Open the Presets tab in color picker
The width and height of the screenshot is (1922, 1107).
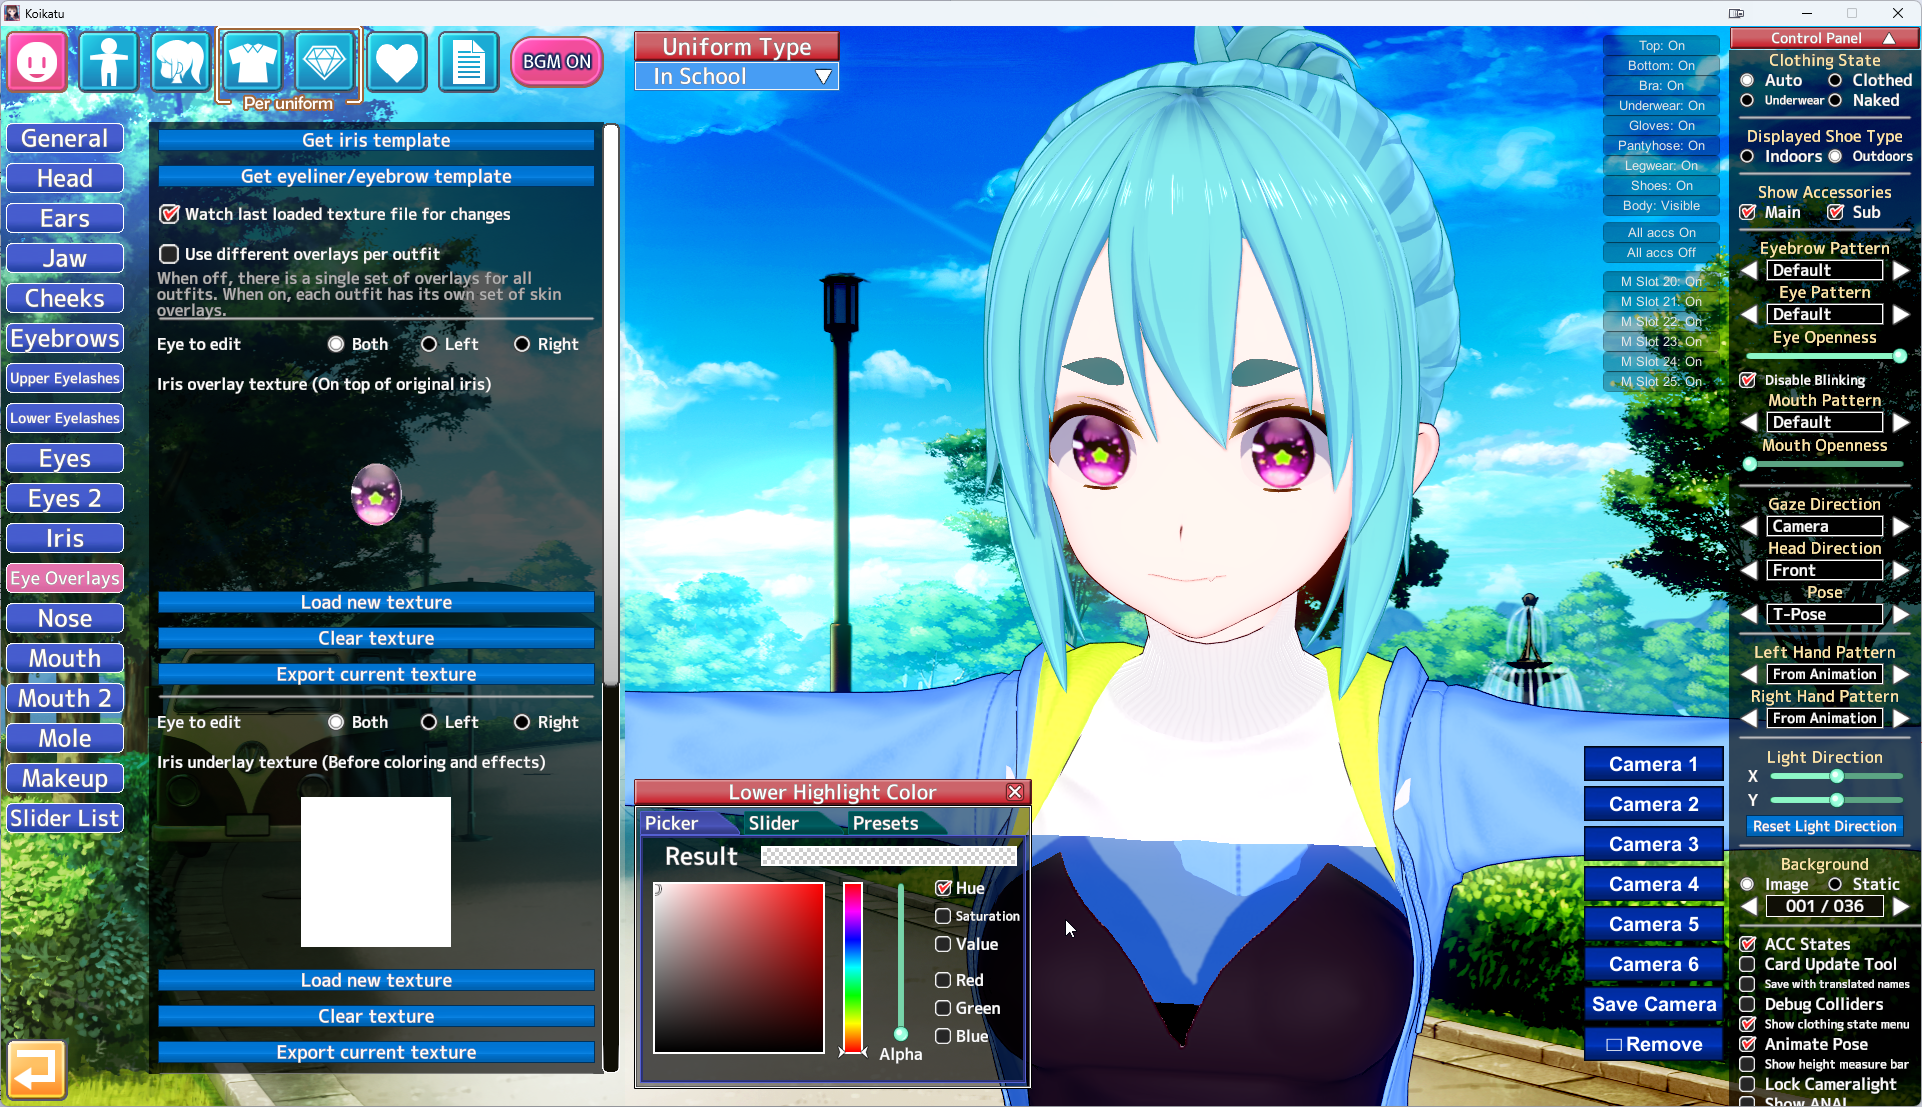(x=885, y=823)
